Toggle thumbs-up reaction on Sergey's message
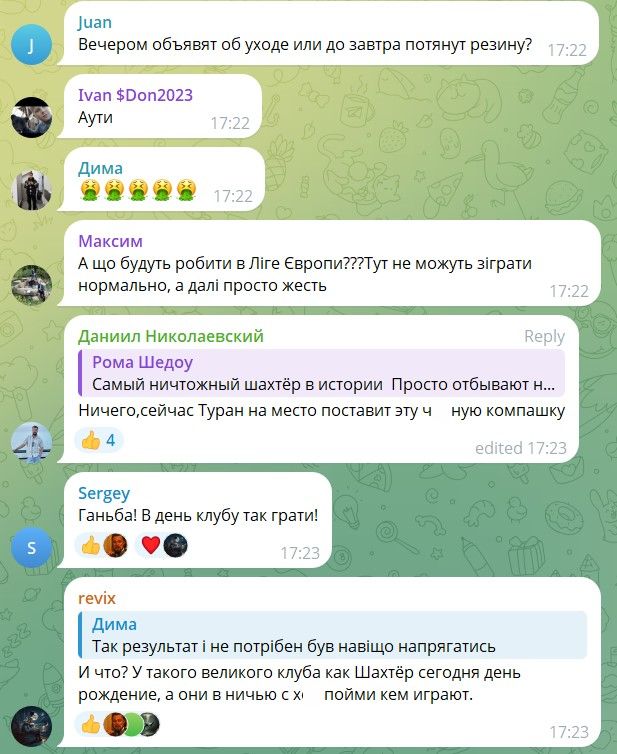Screen dimensions: 617x754 point(102,545)
